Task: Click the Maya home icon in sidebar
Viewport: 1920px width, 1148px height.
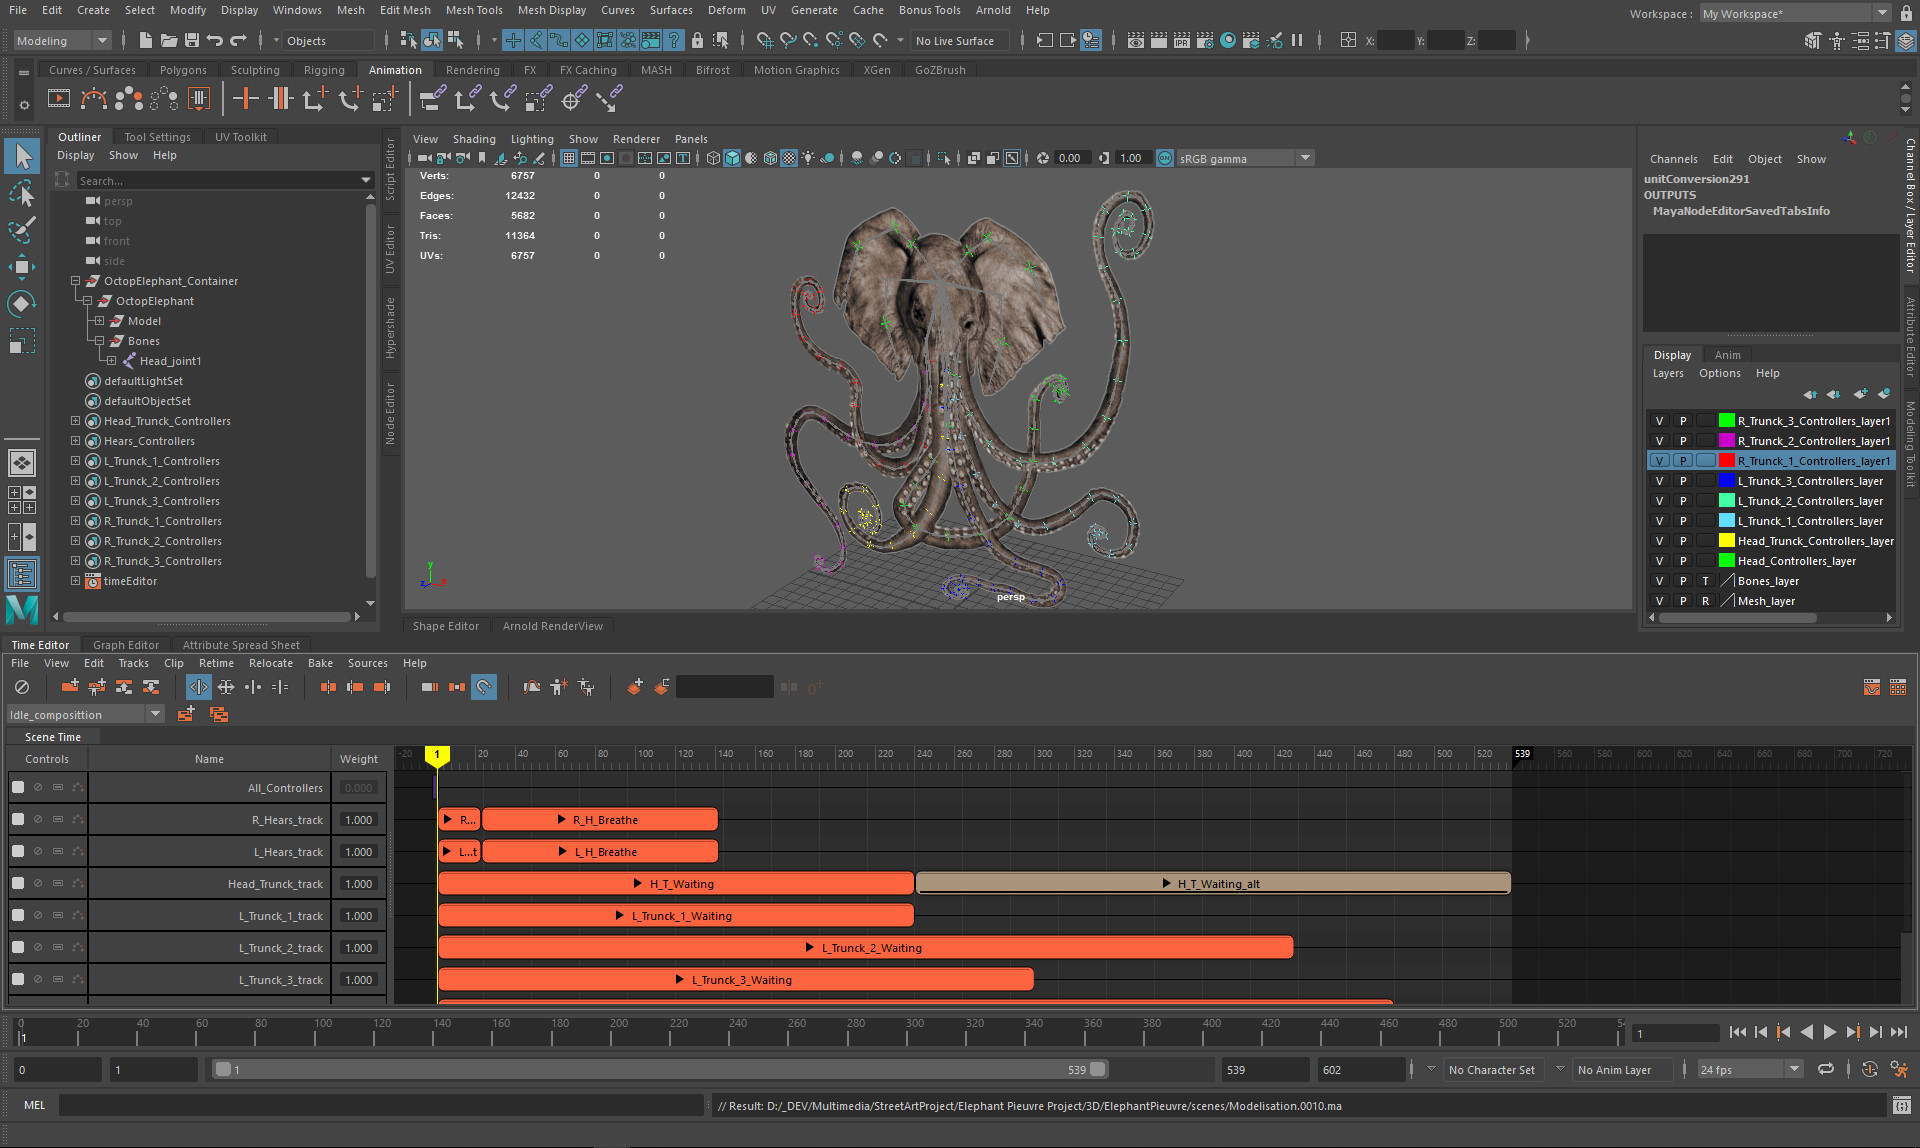Action: pyautogui.click(x=22, y=609)
